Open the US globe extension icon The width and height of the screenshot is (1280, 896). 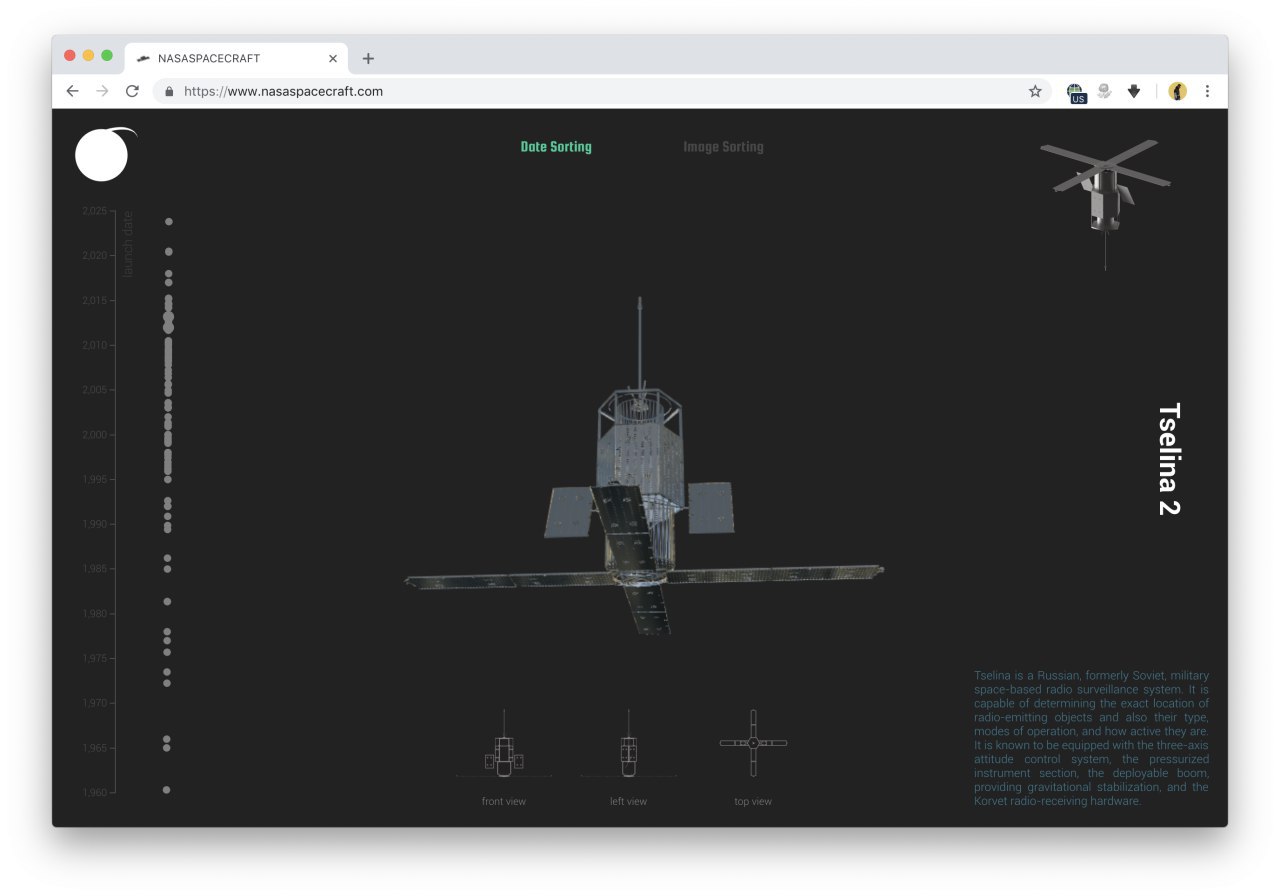1076,92
